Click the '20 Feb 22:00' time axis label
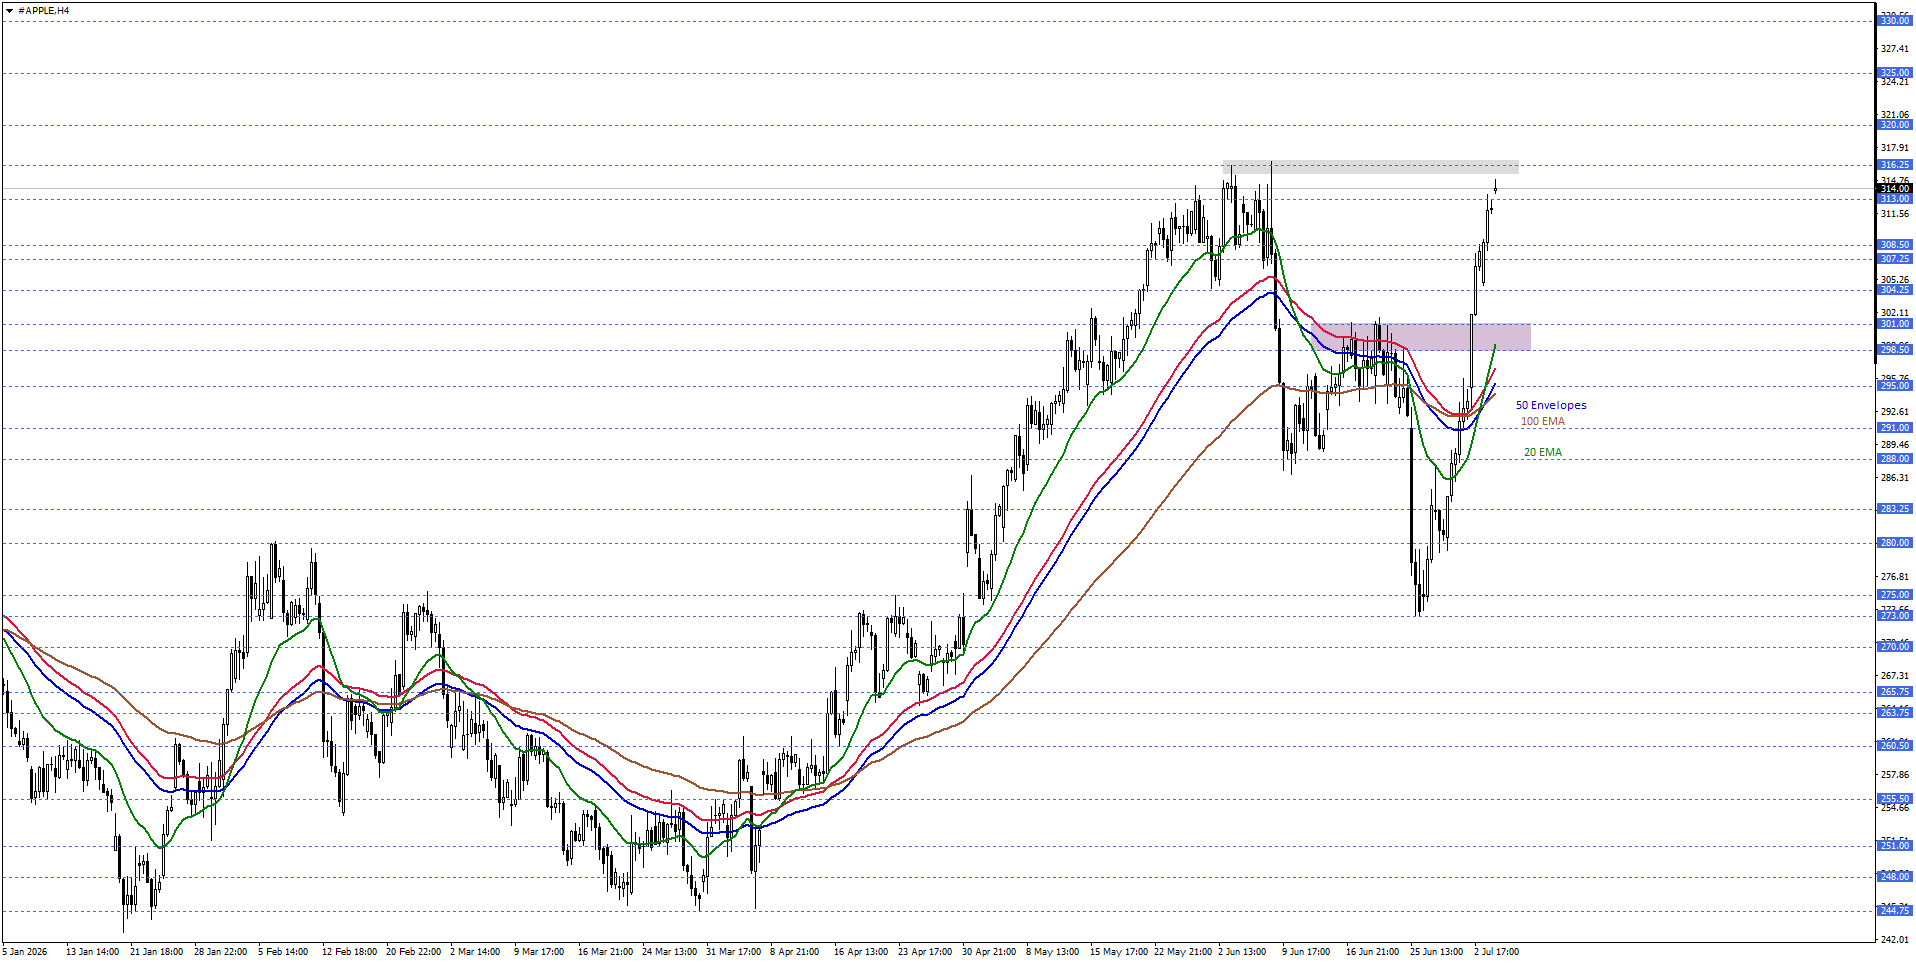The height and width of the screenshot is (963, 1916). [413, 951]
